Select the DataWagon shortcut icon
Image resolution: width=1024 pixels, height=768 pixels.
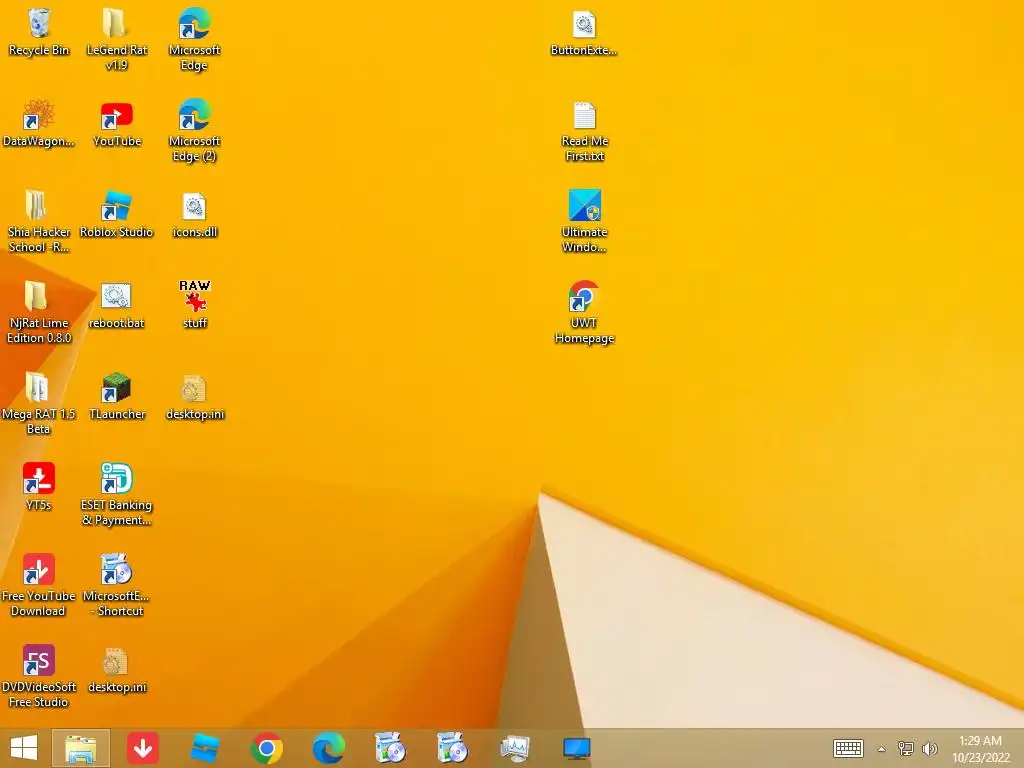click(39, 123)
